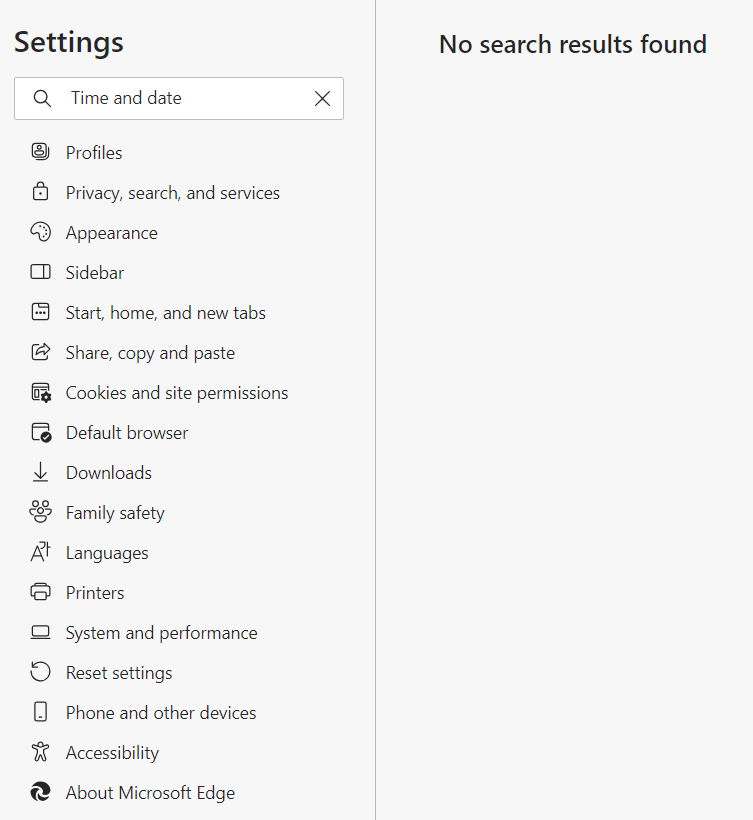Click the Appearance palette icon

[40, 232]
